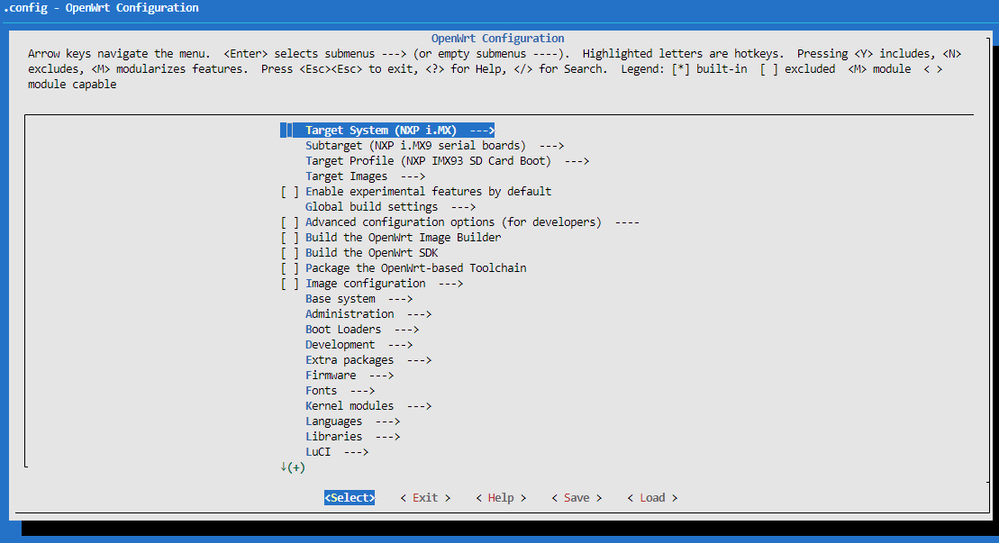
Task: Expand the Administration submenu
Action: point(368,314)
